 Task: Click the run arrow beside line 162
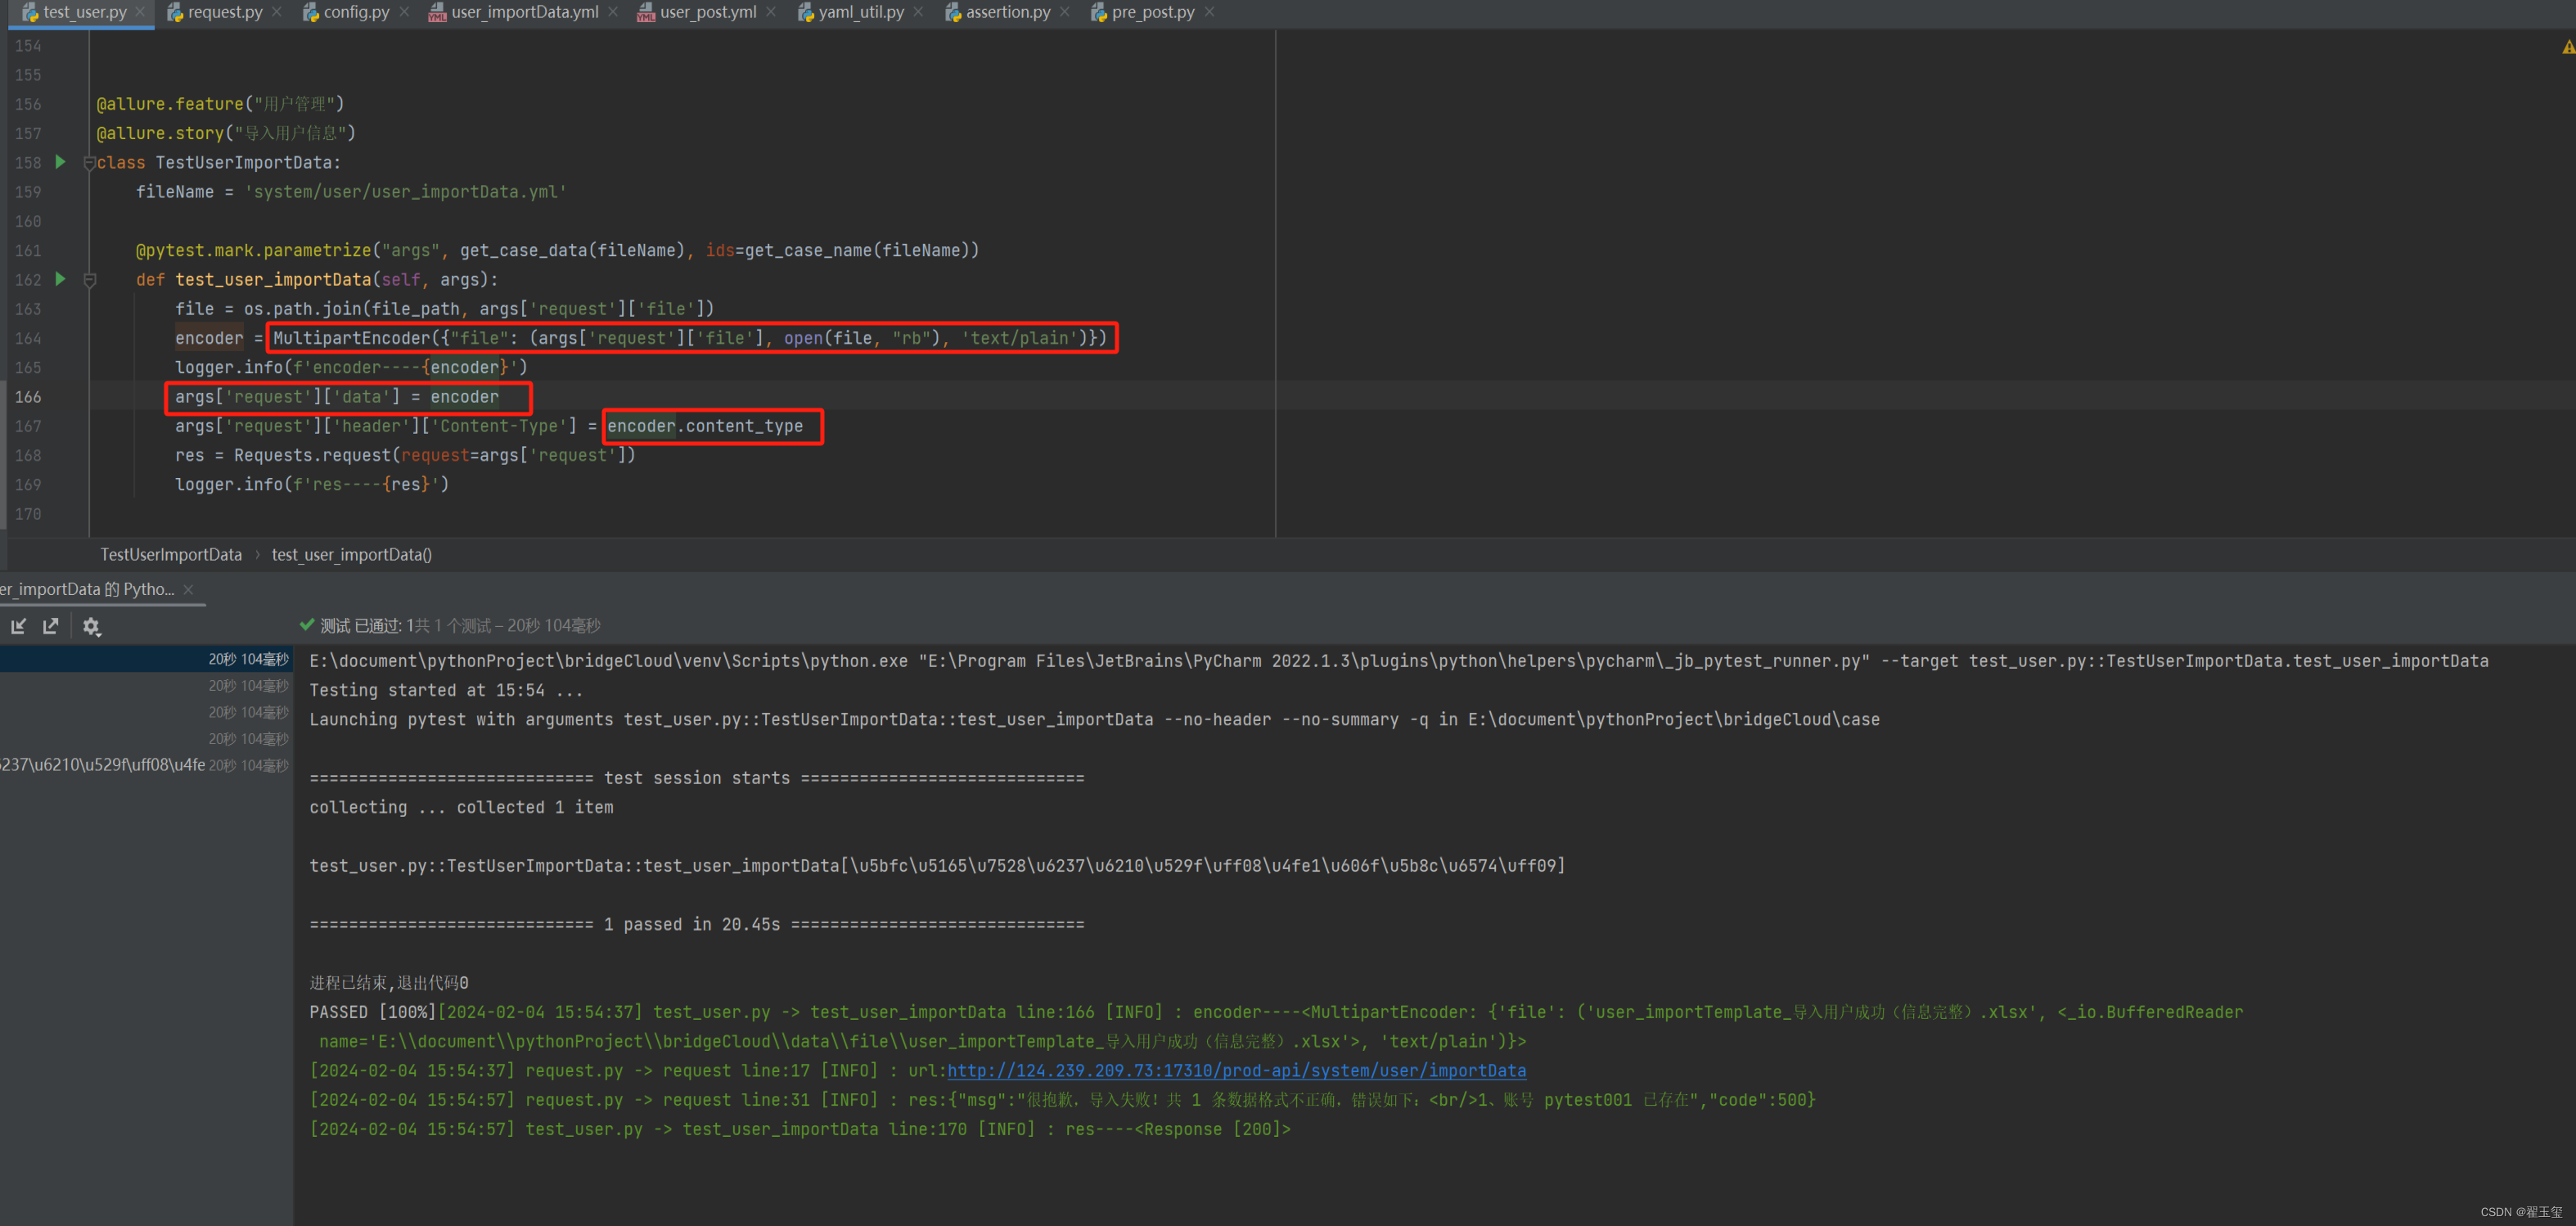pyautogui.click(x=59, y=280)
